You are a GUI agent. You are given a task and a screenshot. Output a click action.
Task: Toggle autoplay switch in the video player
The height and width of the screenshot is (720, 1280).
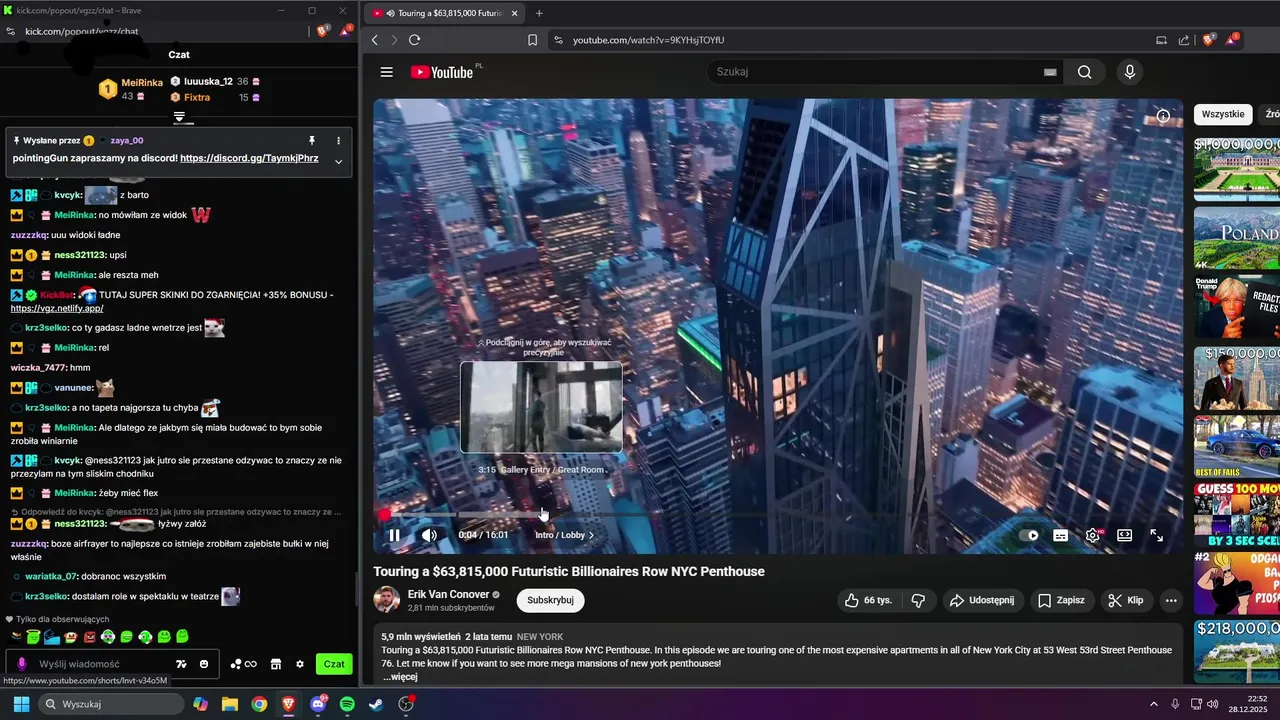[x=1027, y=535]
